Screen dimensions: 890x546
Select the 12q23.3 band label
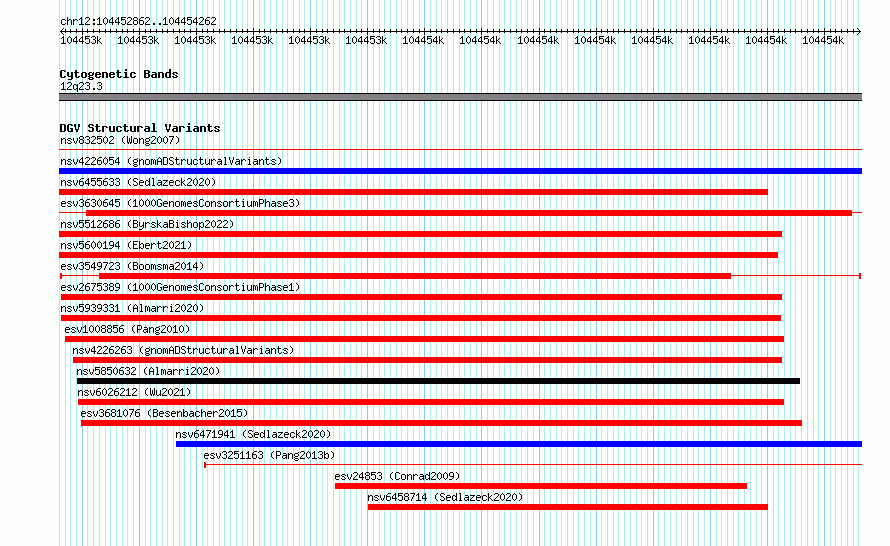(81, 86)
